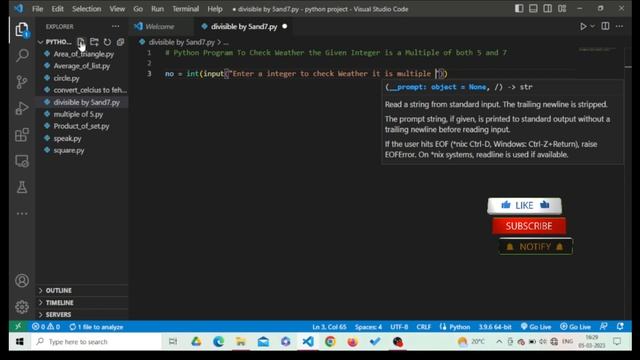Screen dimensions: 640x360
Task: Create a new folder in the explorer
Action: 94,42
